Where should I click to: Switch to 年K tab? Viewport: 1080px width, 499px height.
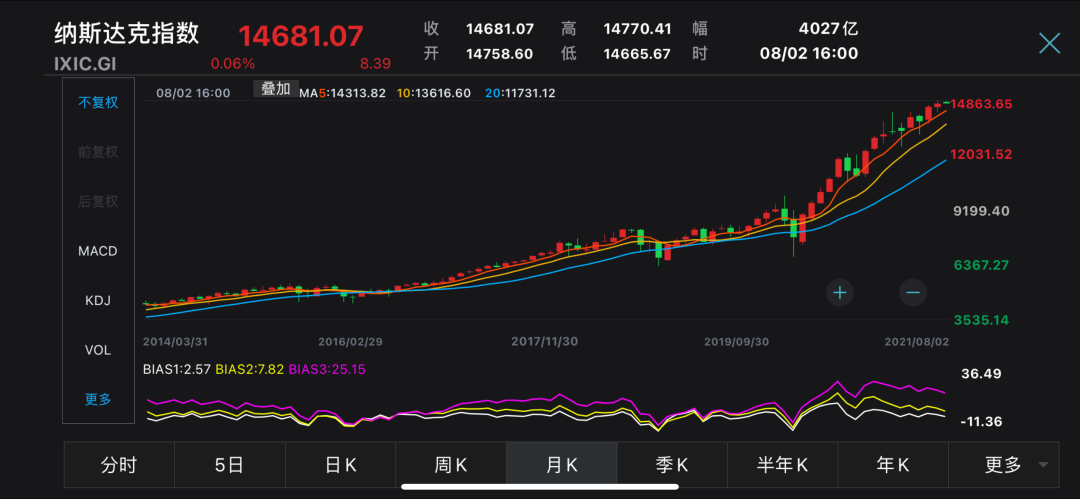893,465
